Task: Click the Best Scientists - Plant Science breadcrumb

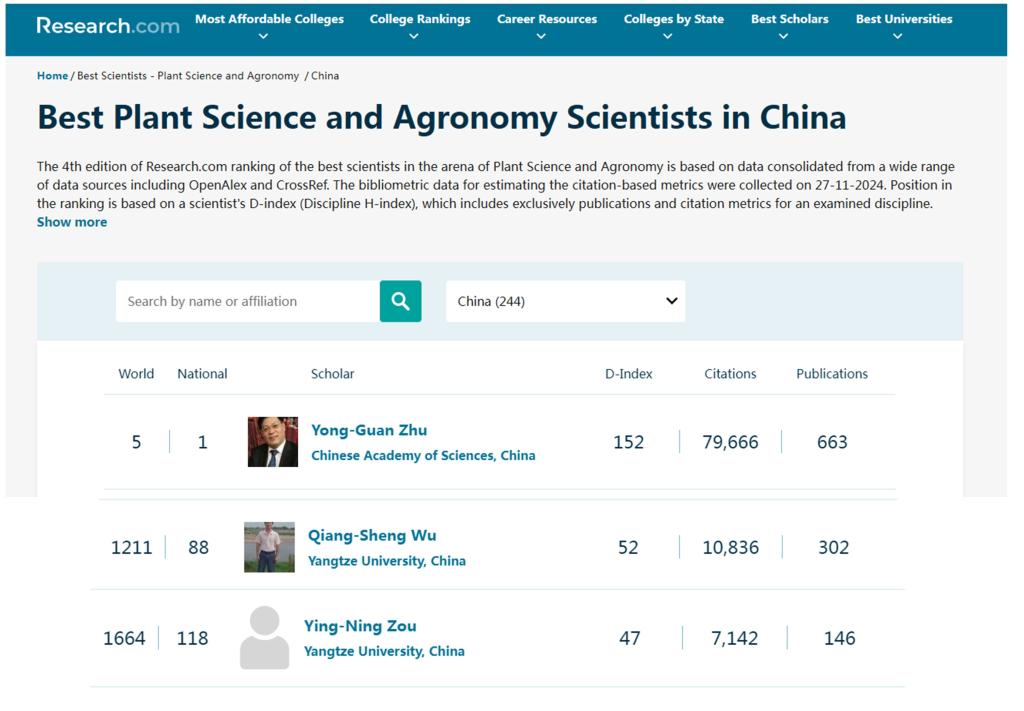Action: click(x=188, y=76)
